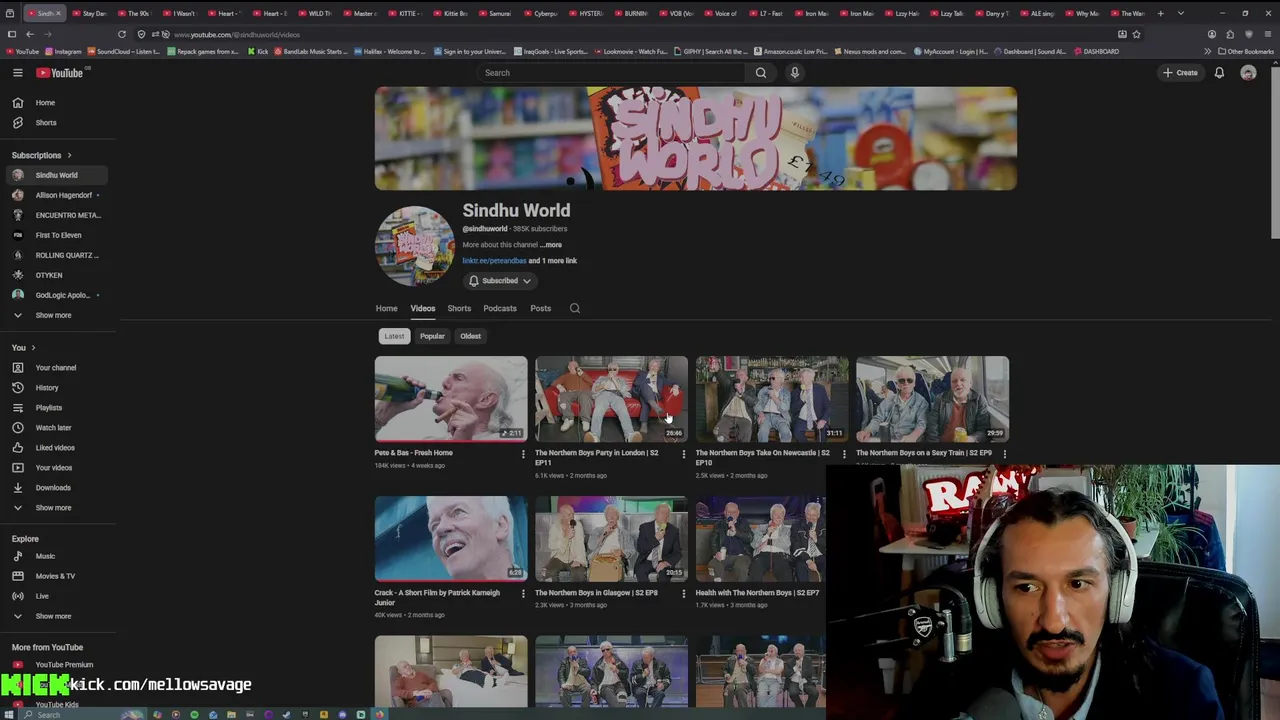This screenshot has width=1280, height=720.
Task: Expand channel description with more link
Action: 553,245
